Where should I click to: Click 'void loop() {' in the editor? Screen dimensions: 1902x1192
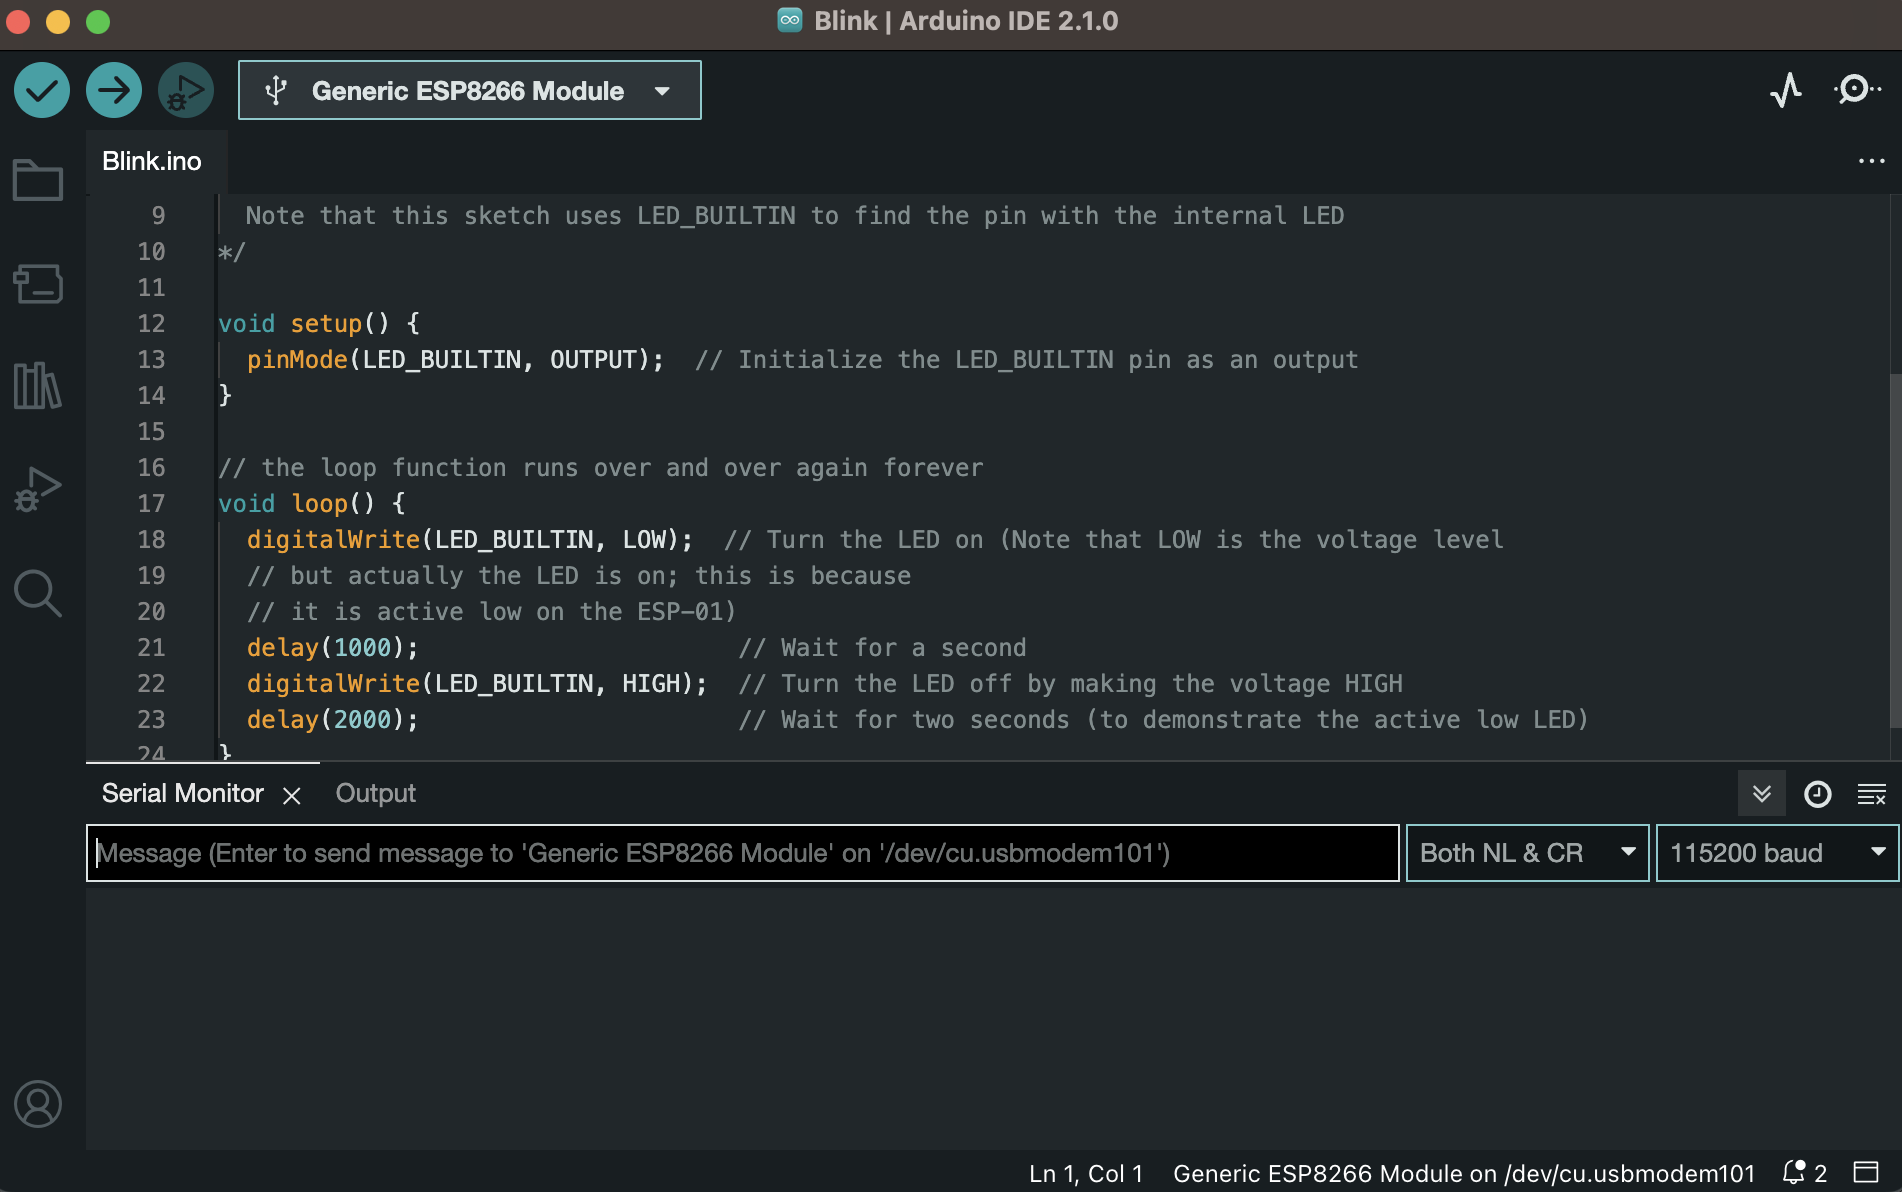pyautogui.click(x=312, y=504)
